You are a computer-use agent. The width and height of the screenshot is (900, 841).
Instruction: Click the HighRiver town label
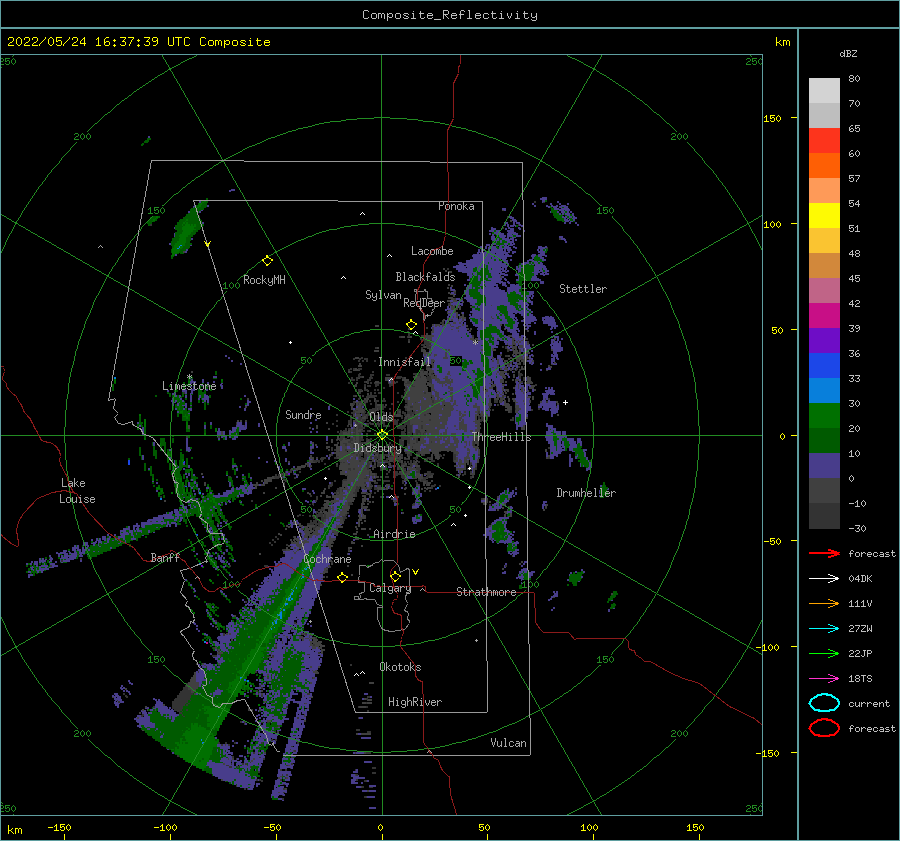(x=415, y=702)
